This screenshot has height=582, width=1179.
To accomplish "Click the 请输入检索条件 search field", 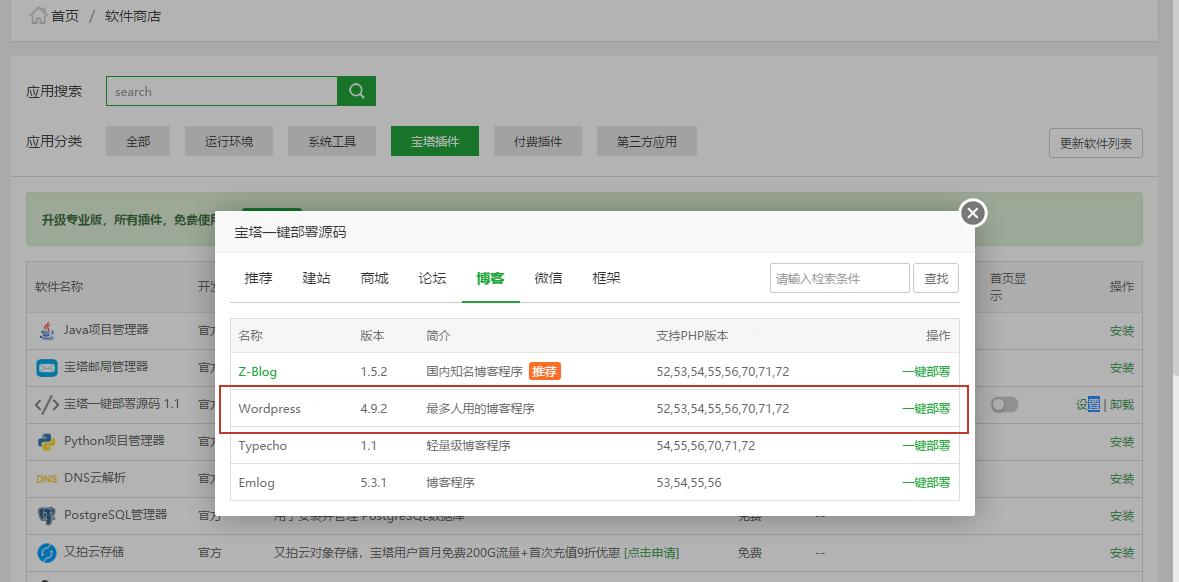I will coord(839,278).
